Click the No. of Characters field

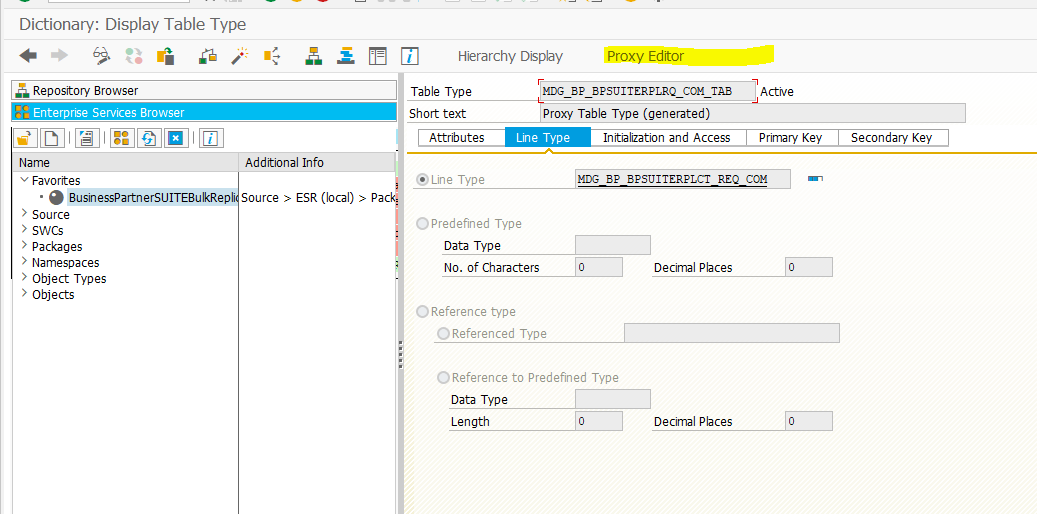tap(599, 267)
